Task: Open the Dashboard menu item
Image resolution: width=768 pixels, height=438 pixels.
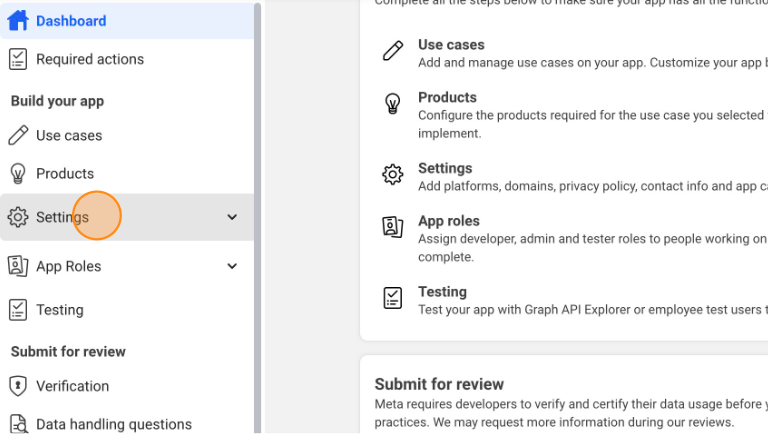Action: pos(127,21)
